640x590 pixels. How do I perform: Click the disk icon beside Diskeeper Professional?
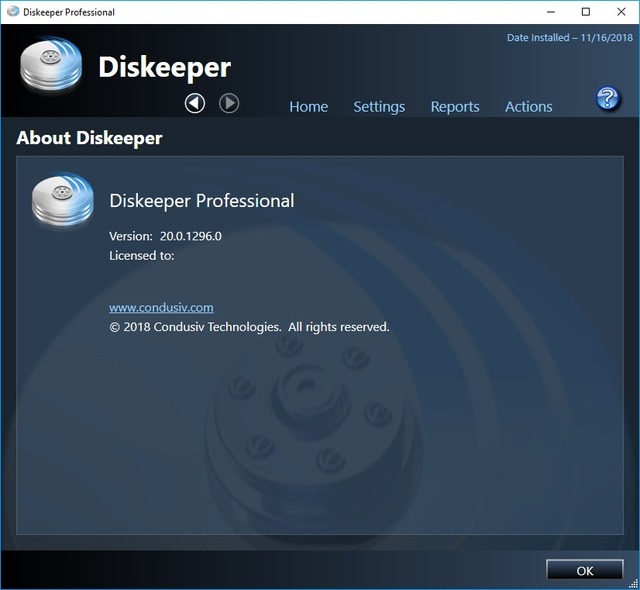[x=62, y=201]
